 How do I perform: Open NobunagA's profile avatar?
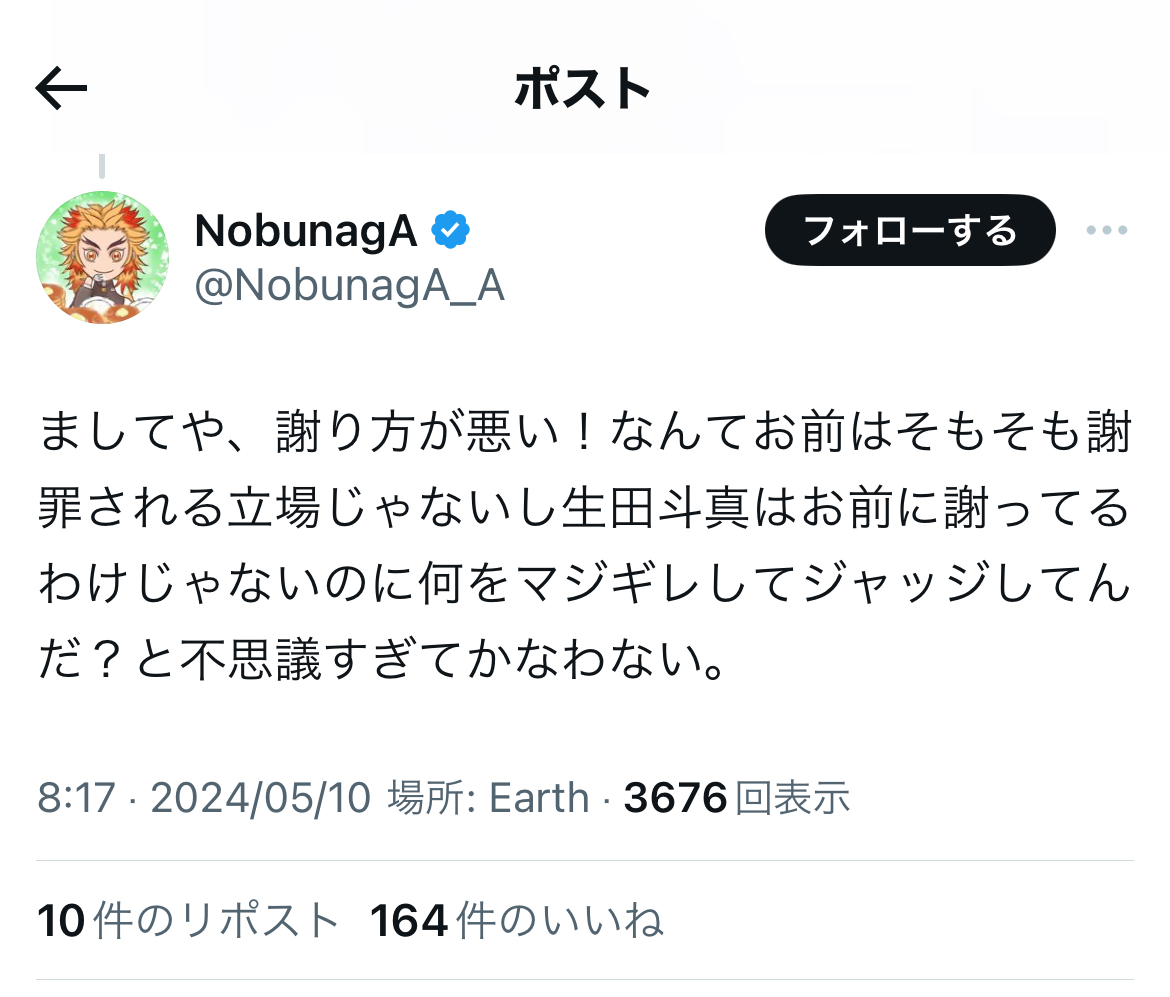point(102,257)
